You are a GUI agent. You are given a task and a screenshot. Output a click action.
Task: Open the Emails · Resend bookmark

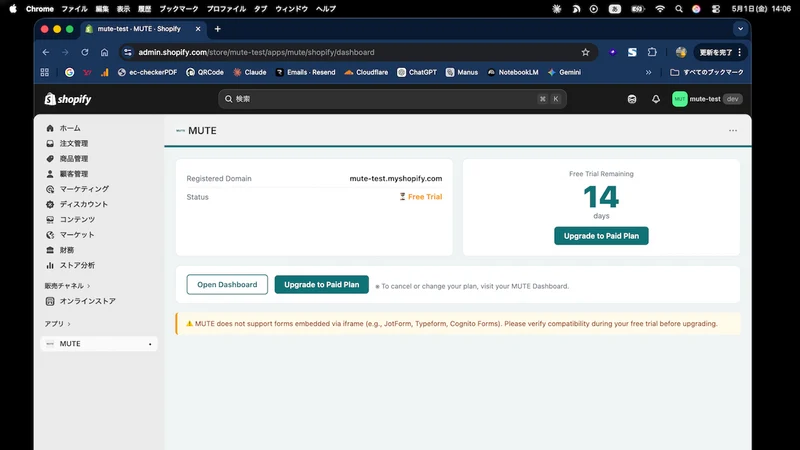305,72
